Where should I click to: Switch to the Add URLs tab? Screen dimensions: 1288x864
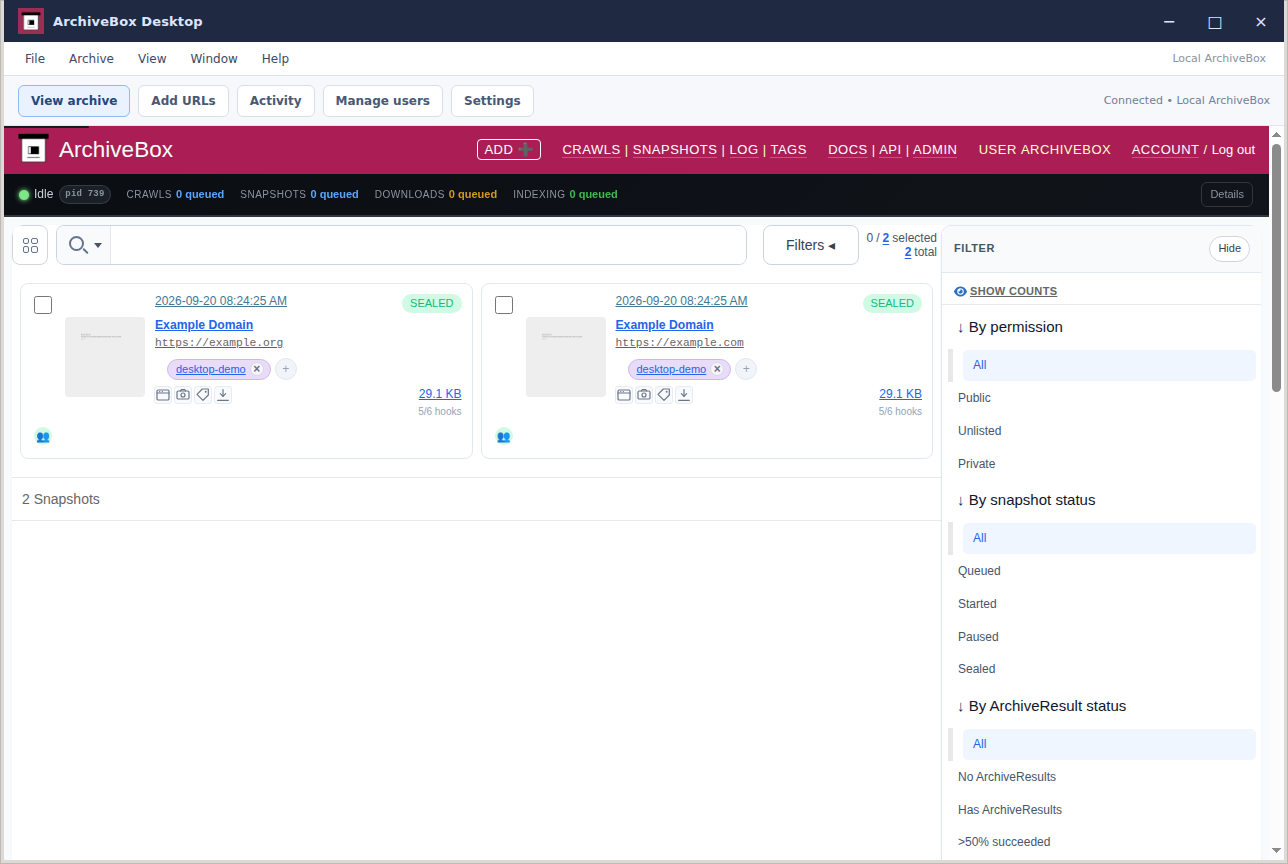coord(183,101)
